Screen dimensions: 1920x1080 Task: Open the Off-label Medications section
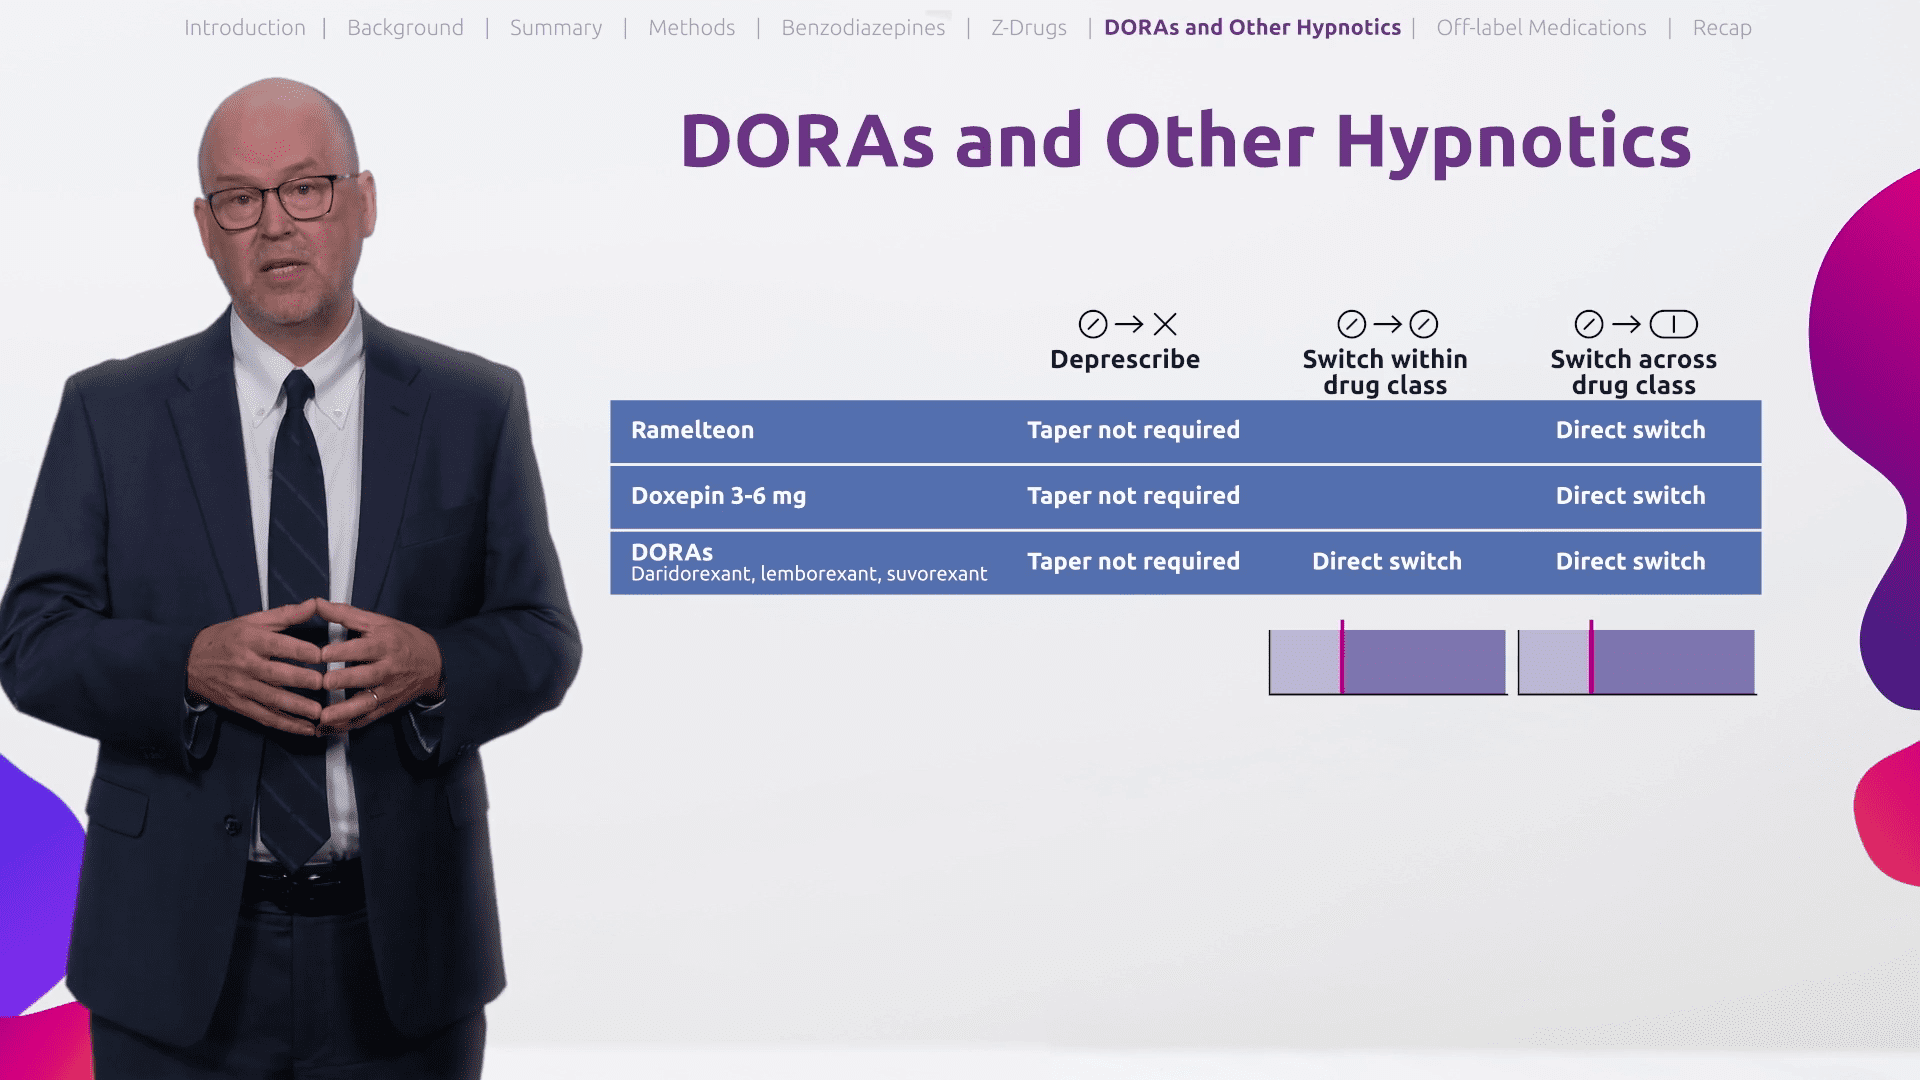pyautogui.click(x=1540, y=28)
